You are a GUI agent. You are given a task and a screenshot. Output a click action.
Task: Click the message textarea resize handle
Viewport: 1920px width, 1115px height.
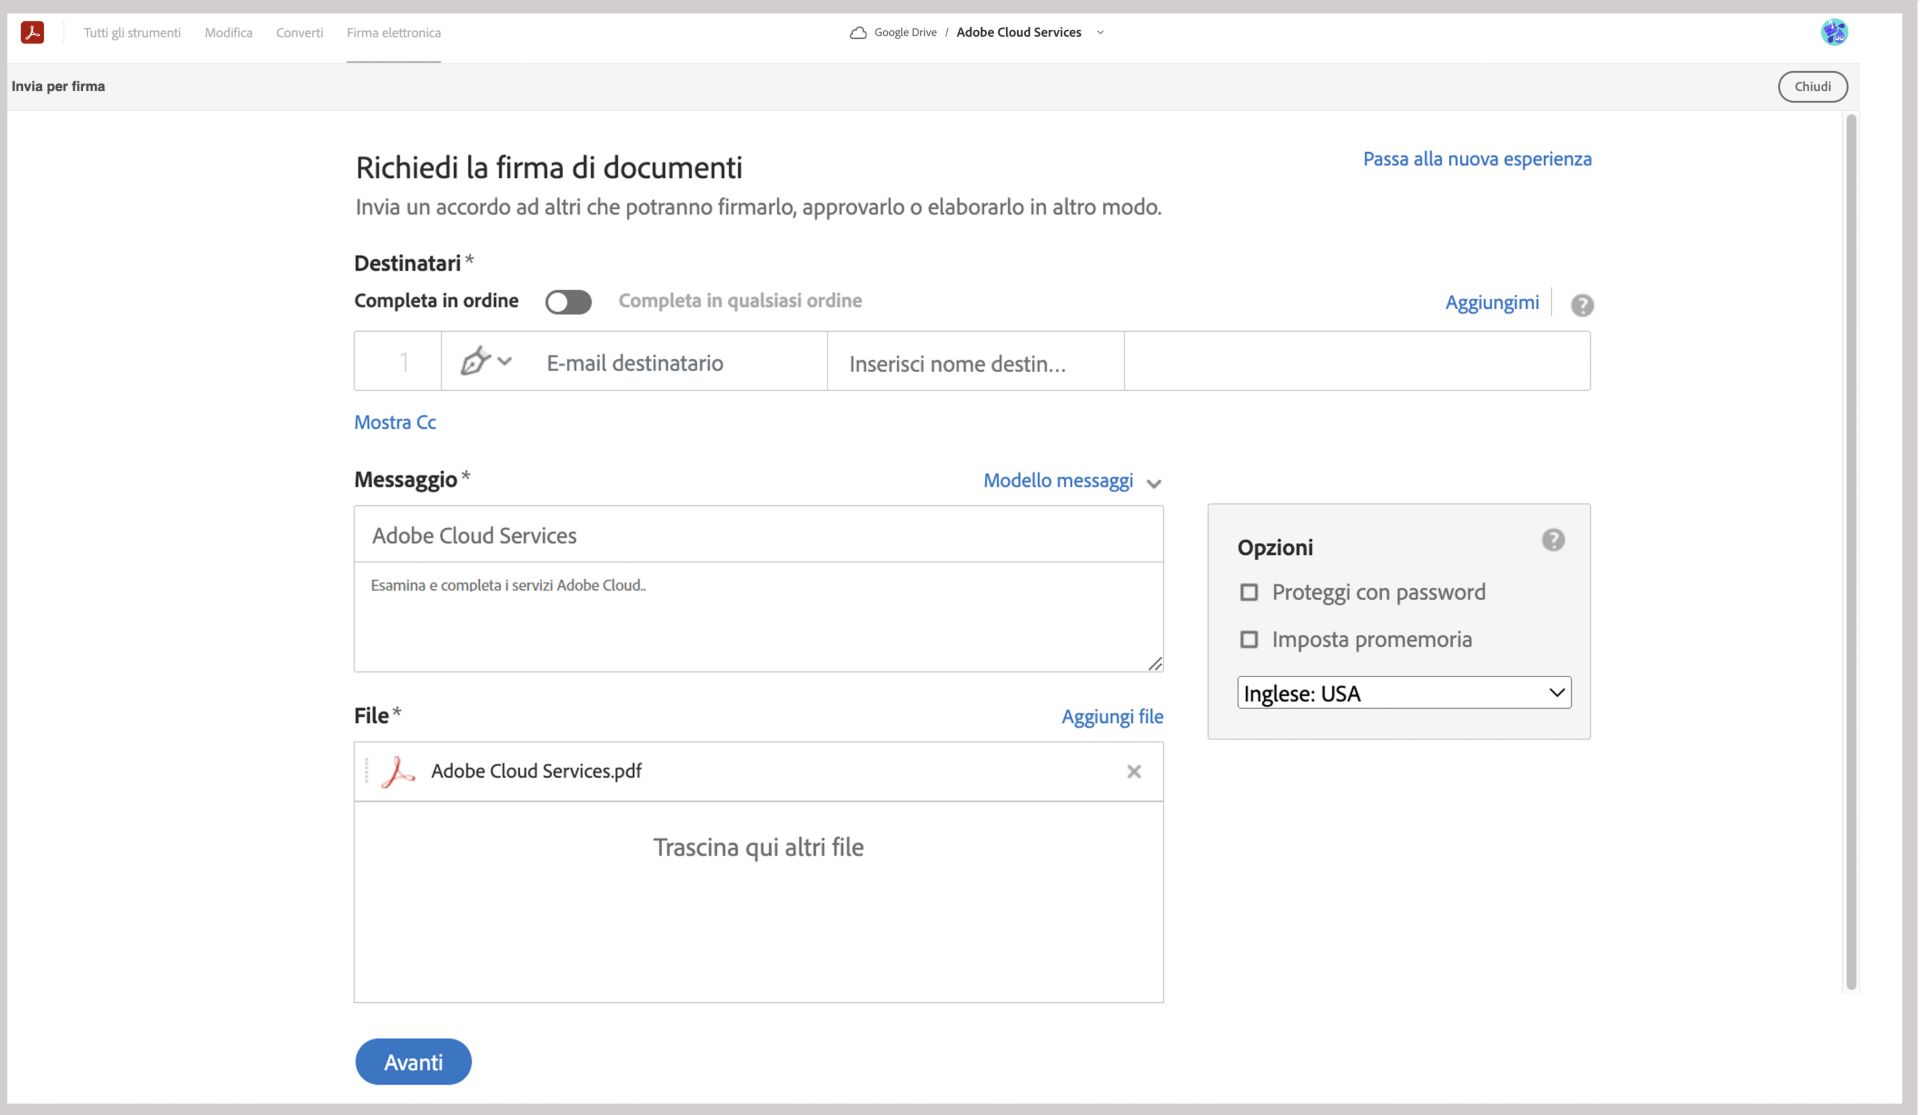coord(1155,664)
